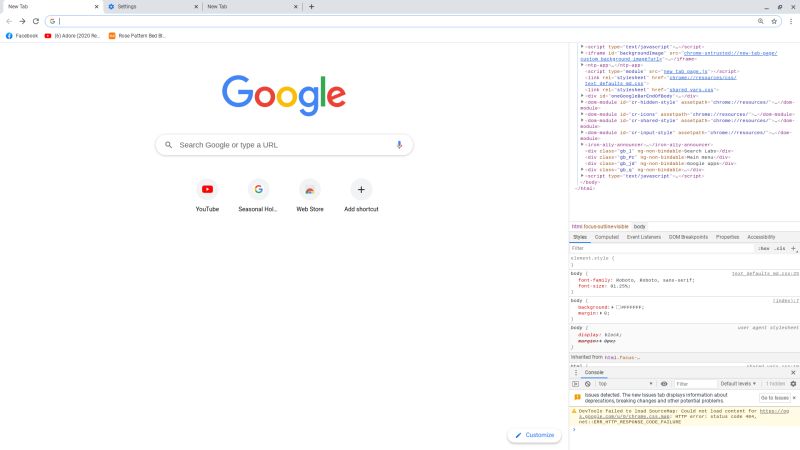
Task: Select the html.focus-outline-visible breadcrumb
Action: 599,227
